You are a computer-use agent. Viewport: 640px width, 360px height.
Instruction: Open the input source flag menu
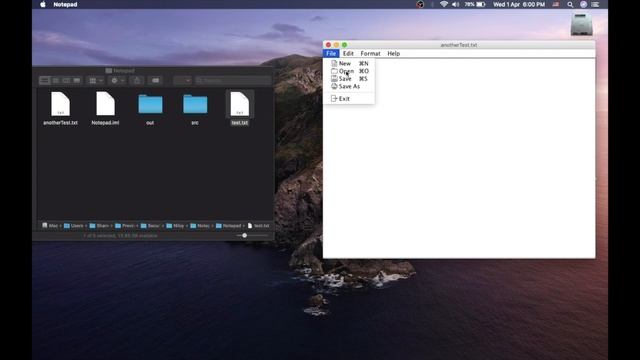[556, 4]
